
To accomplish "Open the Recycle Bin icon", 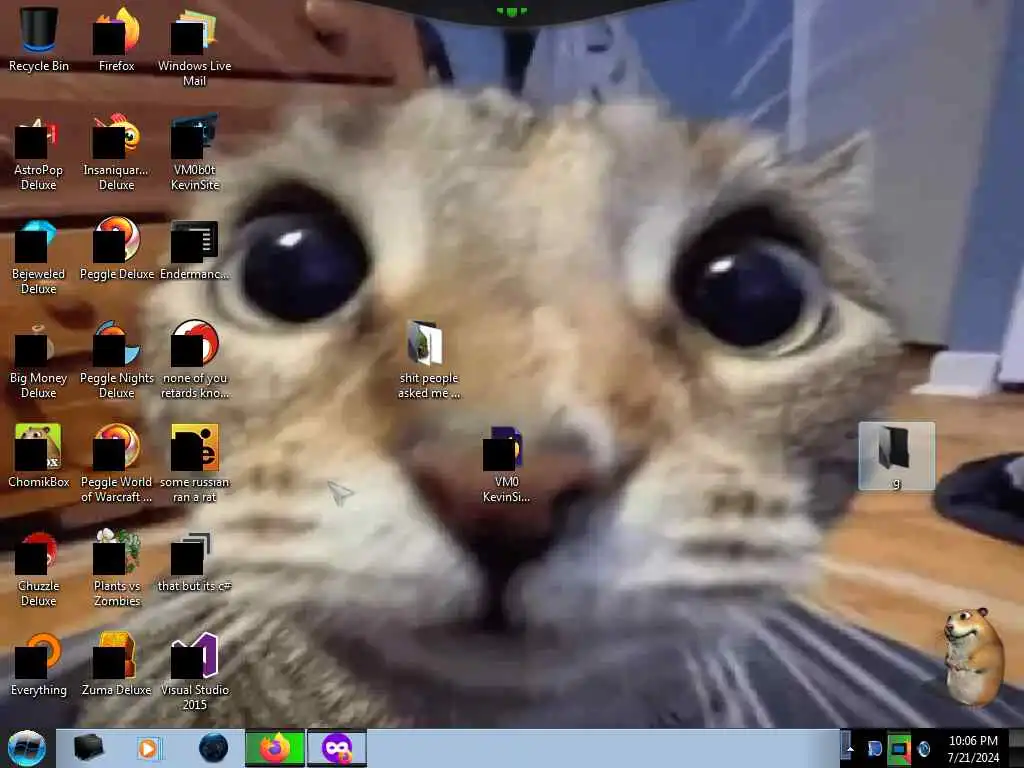I will [39, 39].
